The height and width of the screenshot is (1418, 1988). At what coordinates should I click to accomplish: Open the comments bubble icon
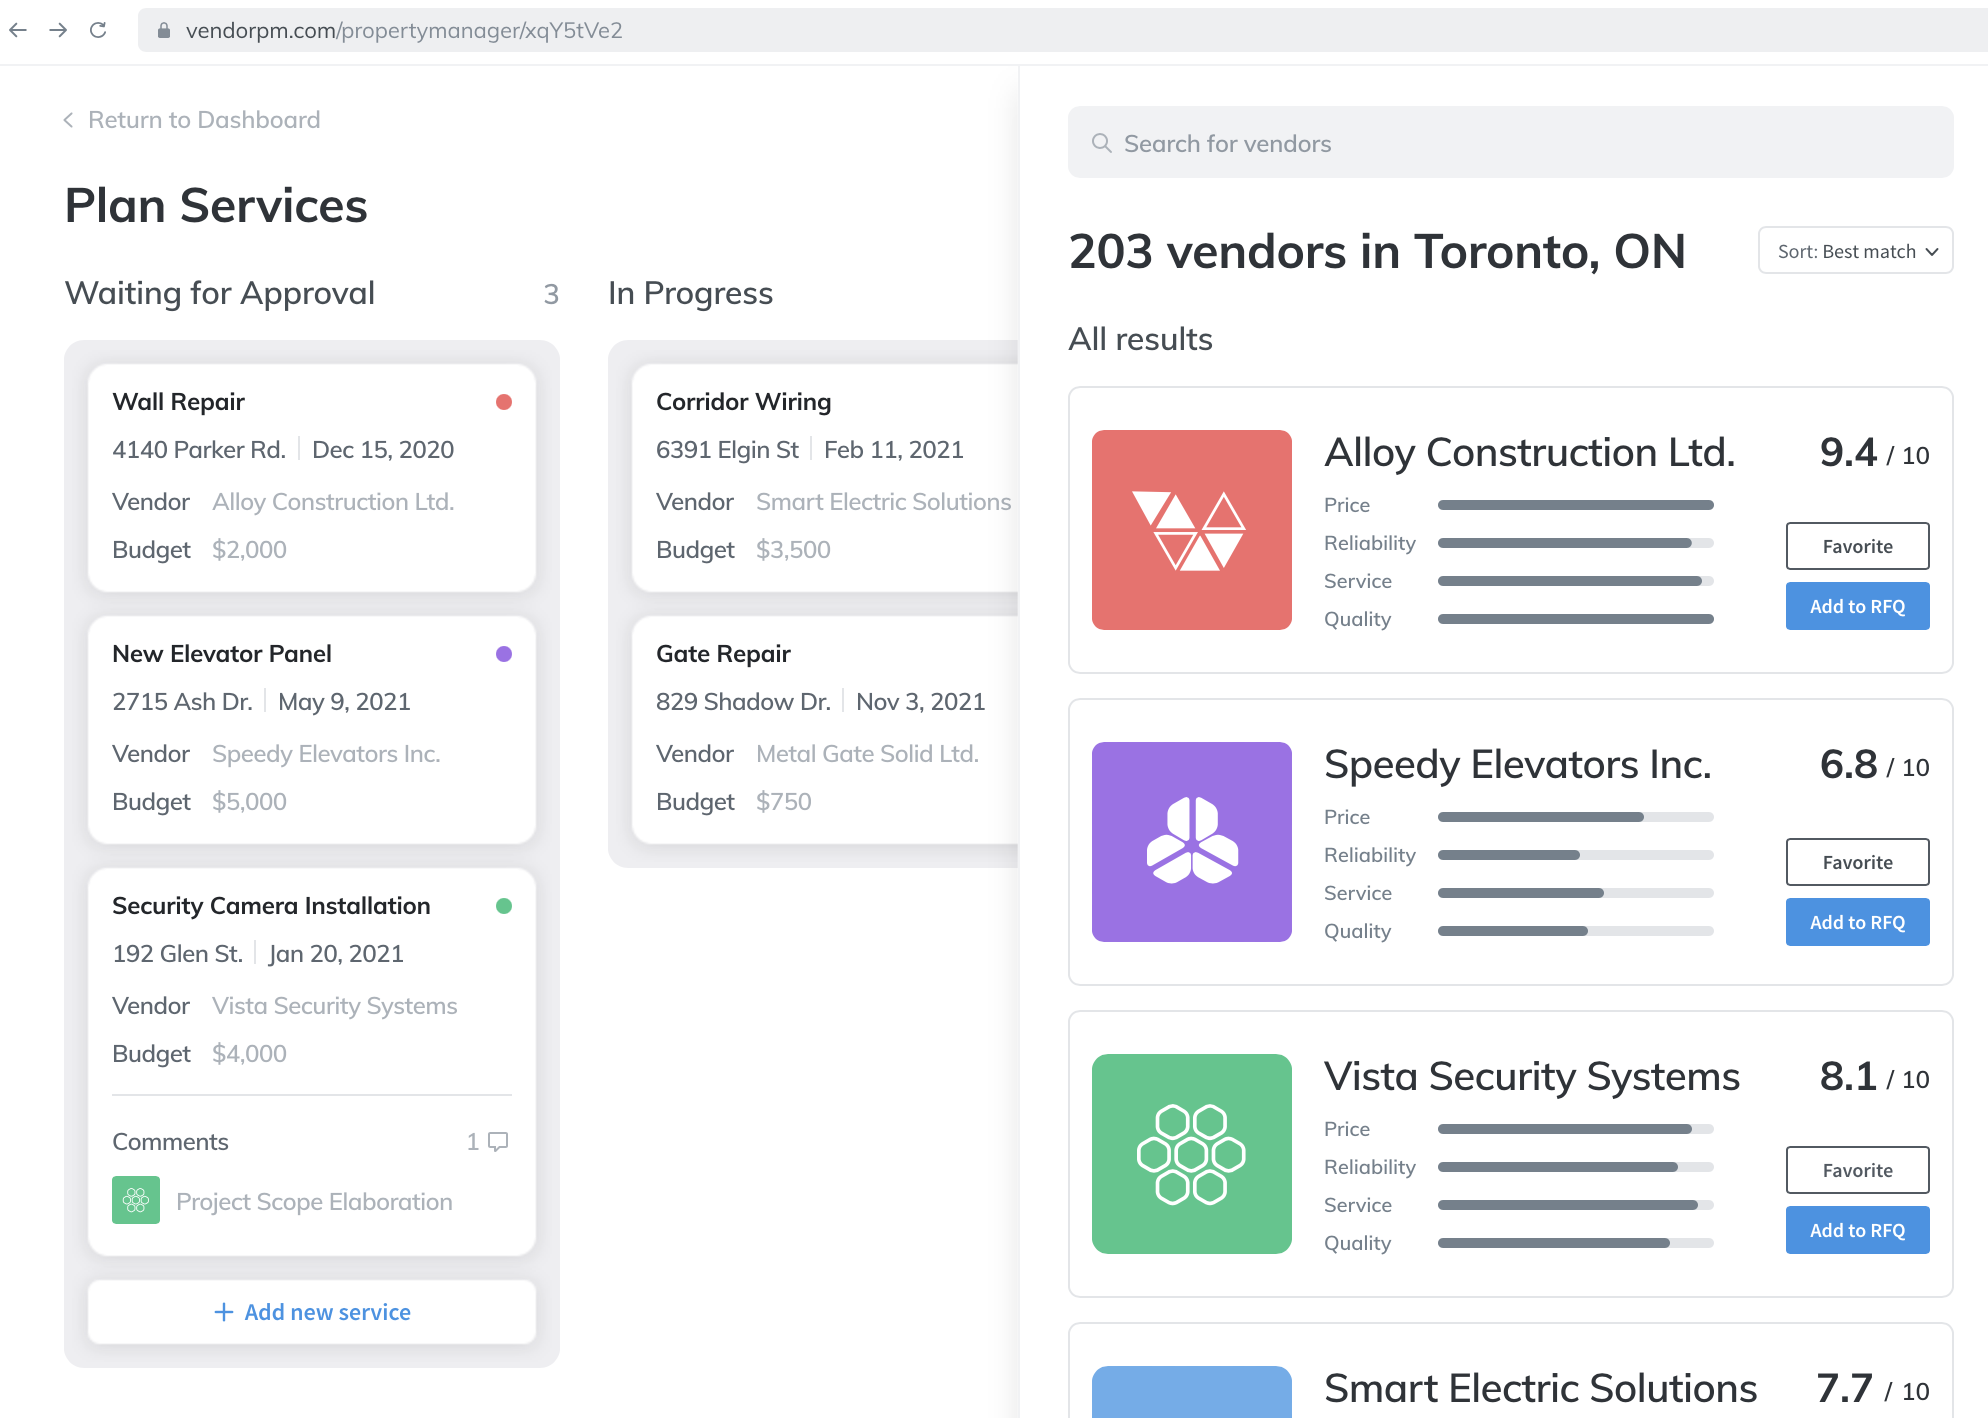point(498,1142)
